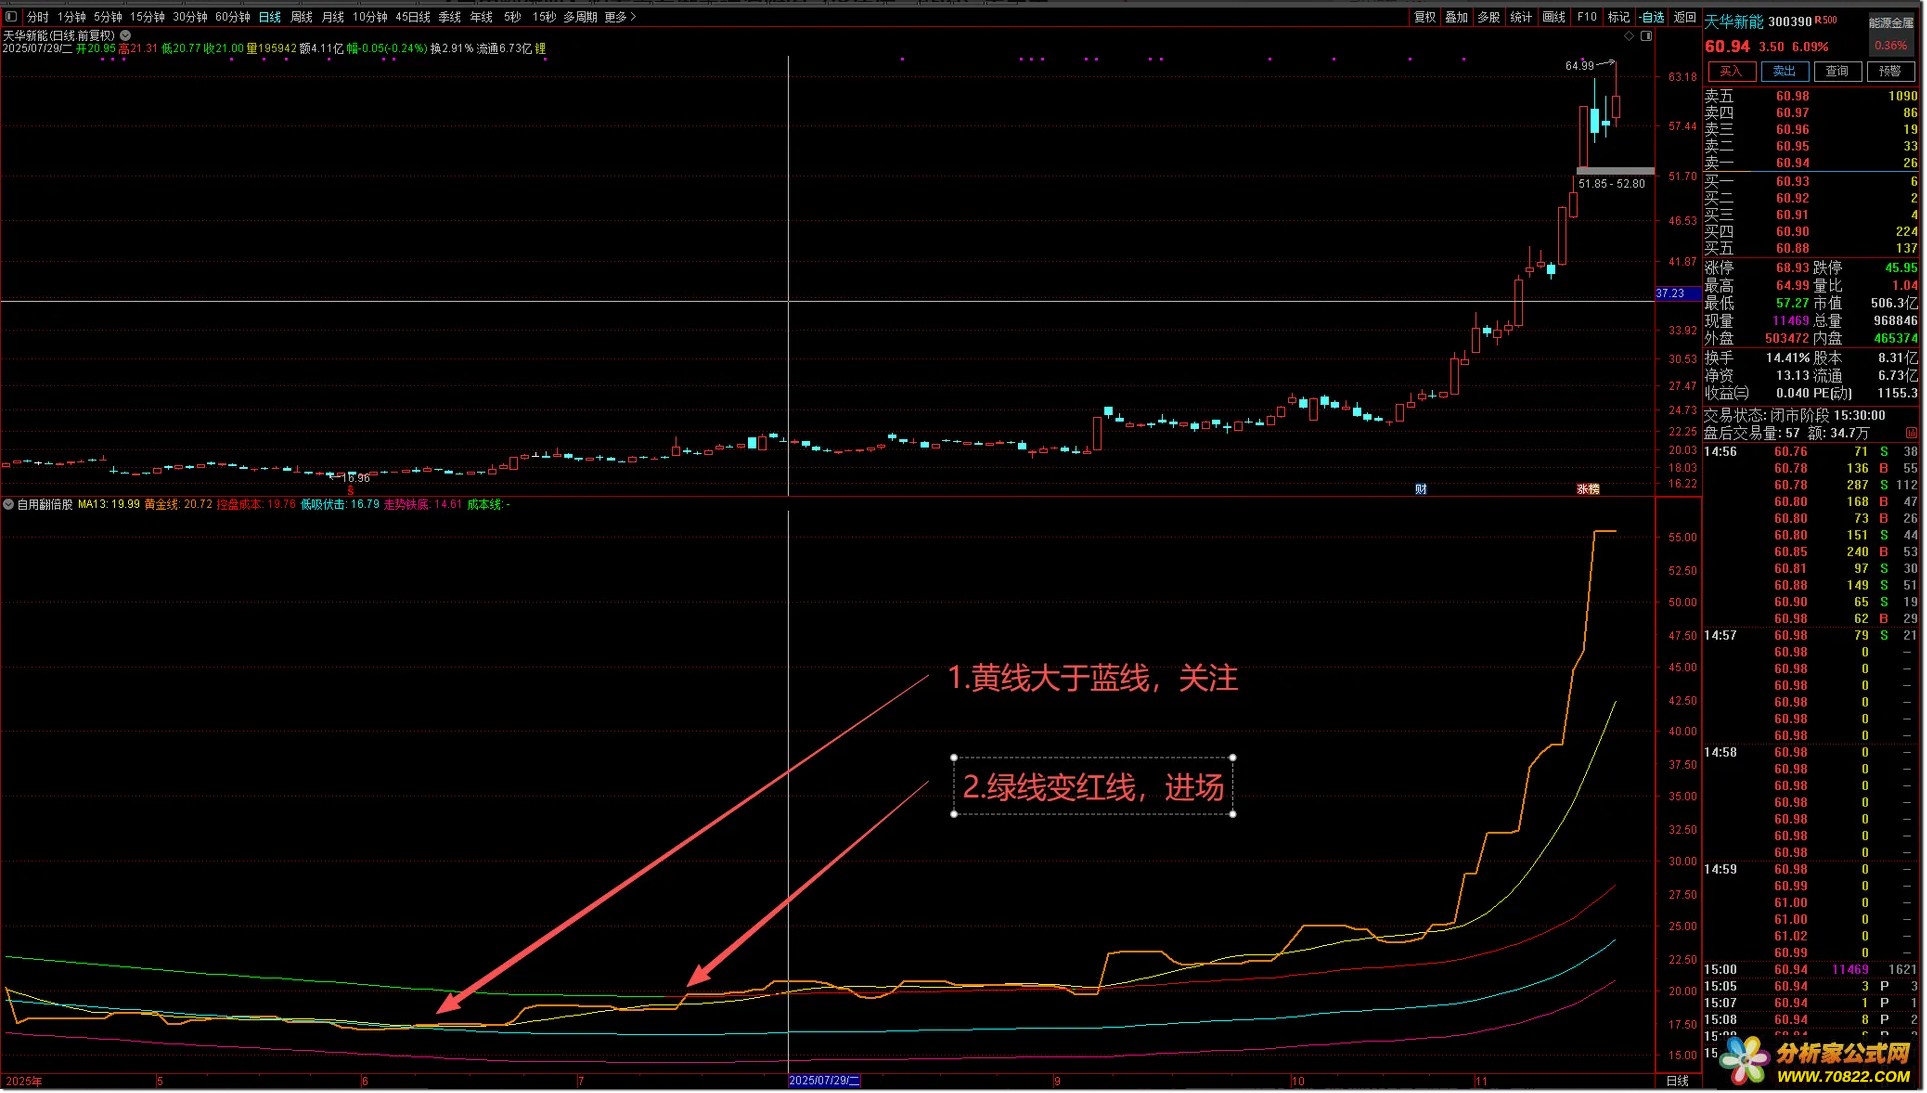Viewport: 1927px width, 1093px height.
Task: Click the 预警 alert button
Action: point(1889,71)
